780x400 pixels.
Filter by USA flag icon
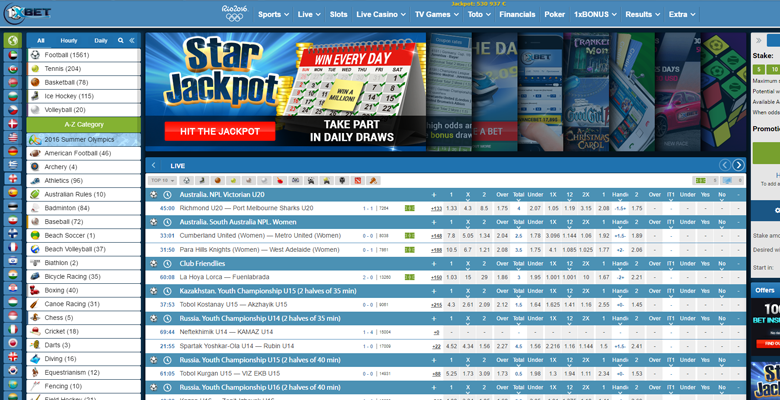click(12, 138)
